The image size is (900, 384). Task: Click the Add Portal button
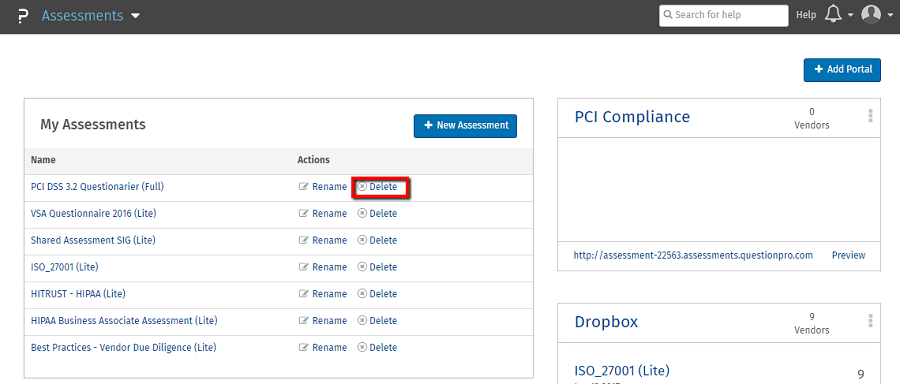pos(842,69)
